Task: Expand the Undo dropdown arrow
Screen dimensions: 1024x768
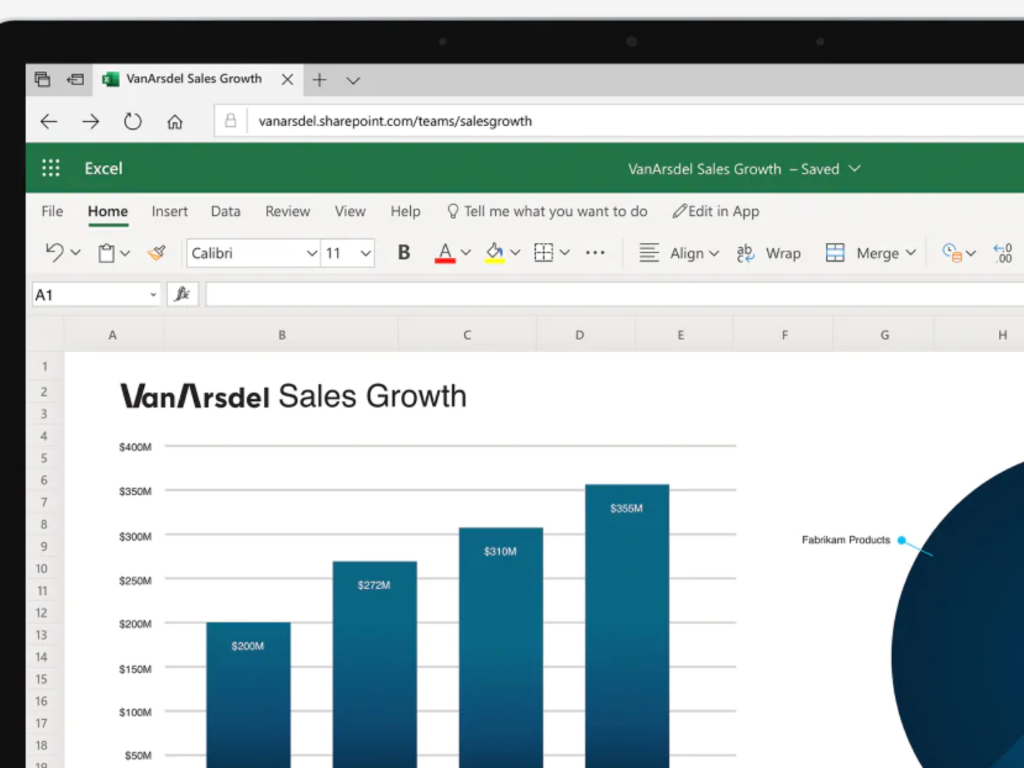Action: (x=75, y=253)
